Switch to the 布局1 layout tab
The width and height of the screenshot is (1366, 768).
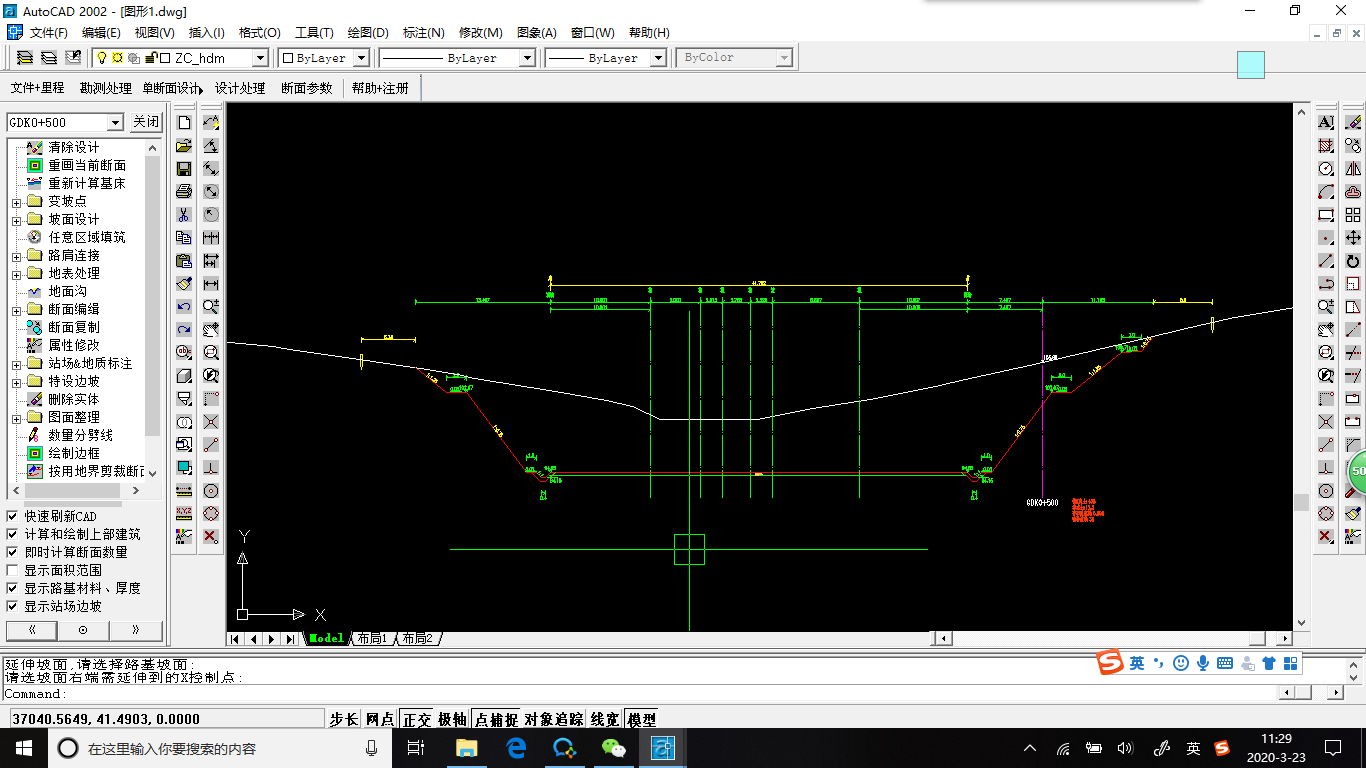click(371, 638)
